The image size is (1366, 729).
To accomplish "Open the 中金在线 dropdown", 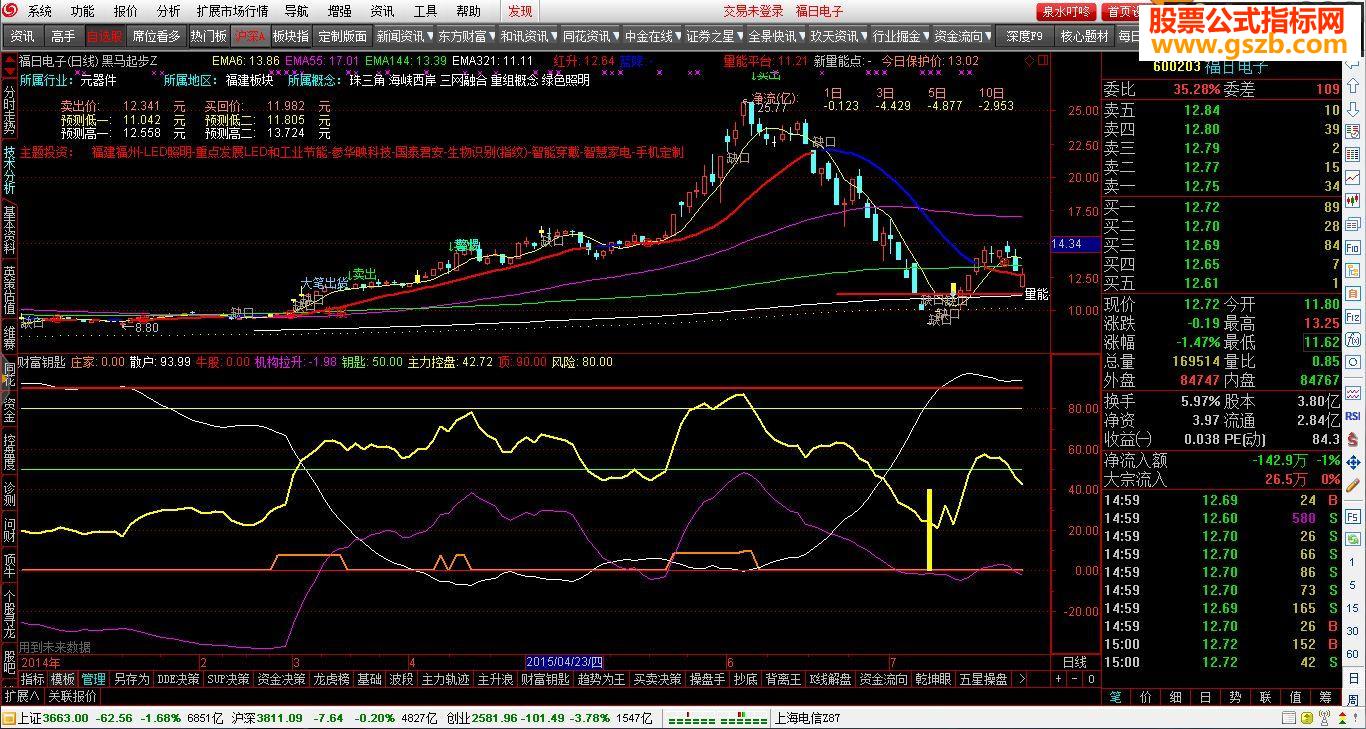I will point(651,36).
